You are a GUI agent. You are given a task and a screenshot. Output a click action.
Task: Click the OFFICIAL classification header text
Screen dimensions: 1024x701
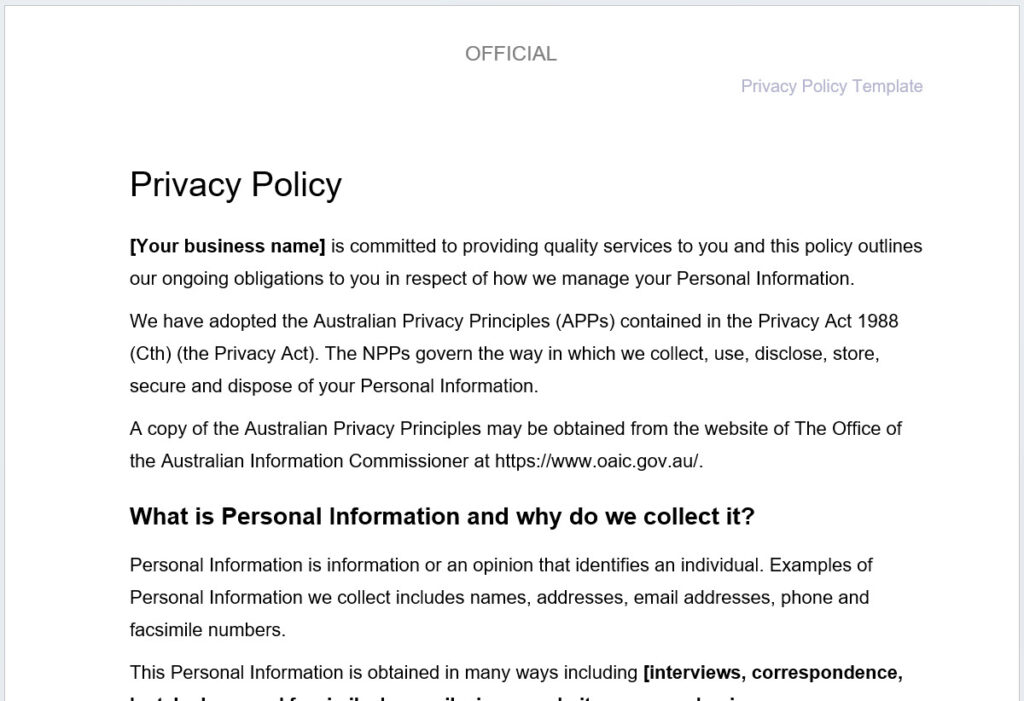[x=511, y=54]
